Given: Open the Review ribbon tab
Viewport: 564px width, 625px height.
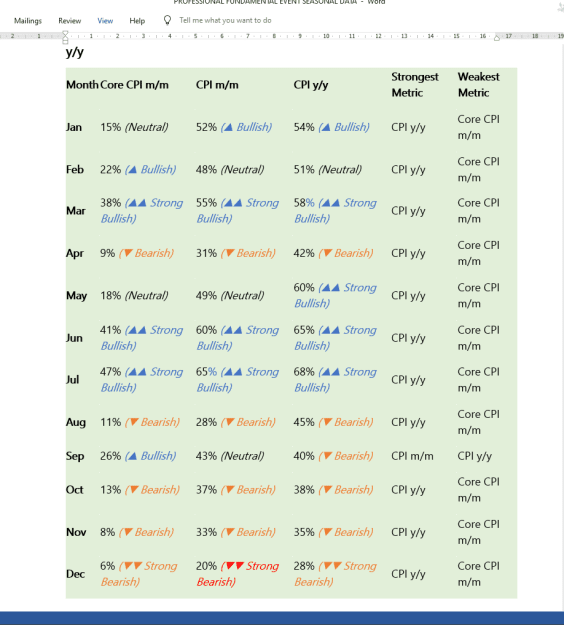Looking at the screenshot, I should (70, 21).
